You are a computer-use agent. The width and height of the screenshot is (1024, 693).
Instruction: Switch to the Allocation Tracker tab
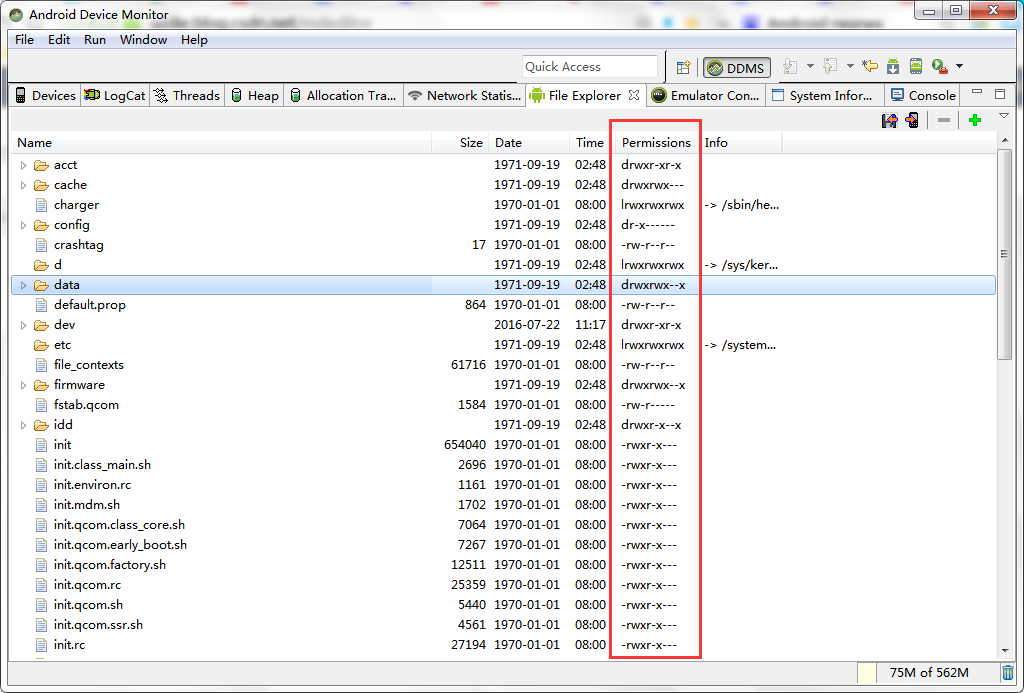344,95
